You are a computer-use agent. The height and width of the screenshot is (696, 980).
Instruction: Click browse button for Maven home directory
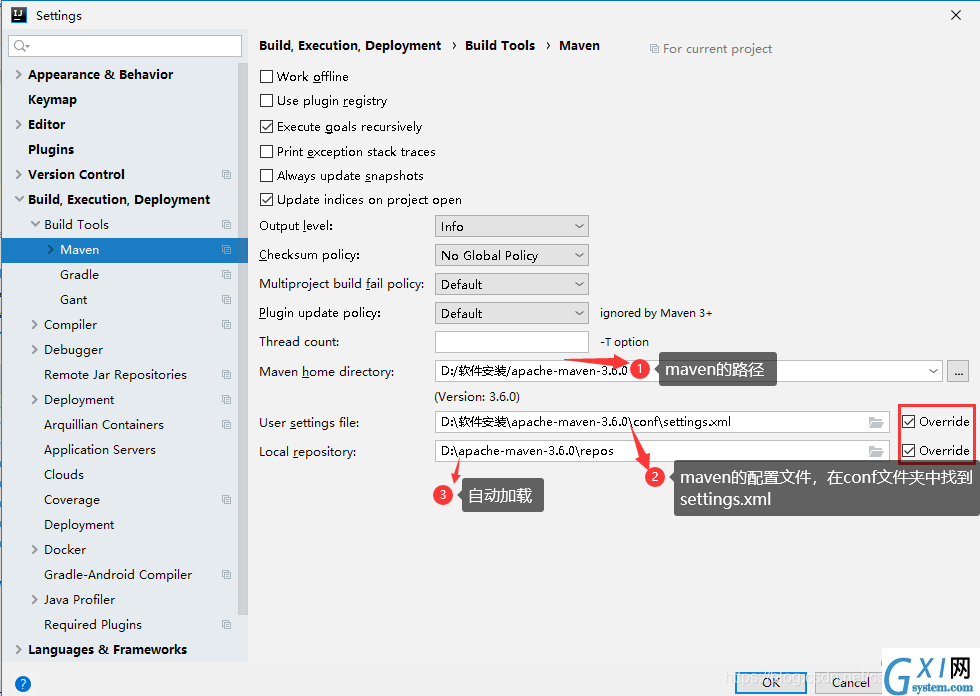[x=958, y=371]
